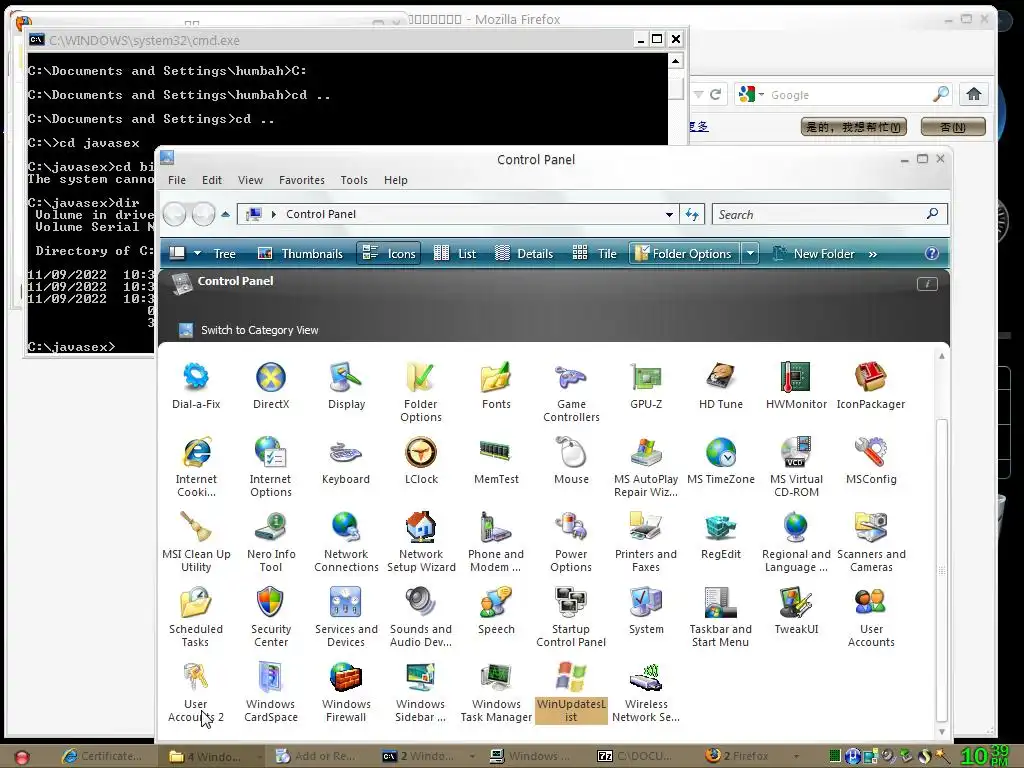This screenshot has height=768, width=1024.
Task: Open Windows Task Manager icon
Action: pyautogui.click(x=496, y=692)
